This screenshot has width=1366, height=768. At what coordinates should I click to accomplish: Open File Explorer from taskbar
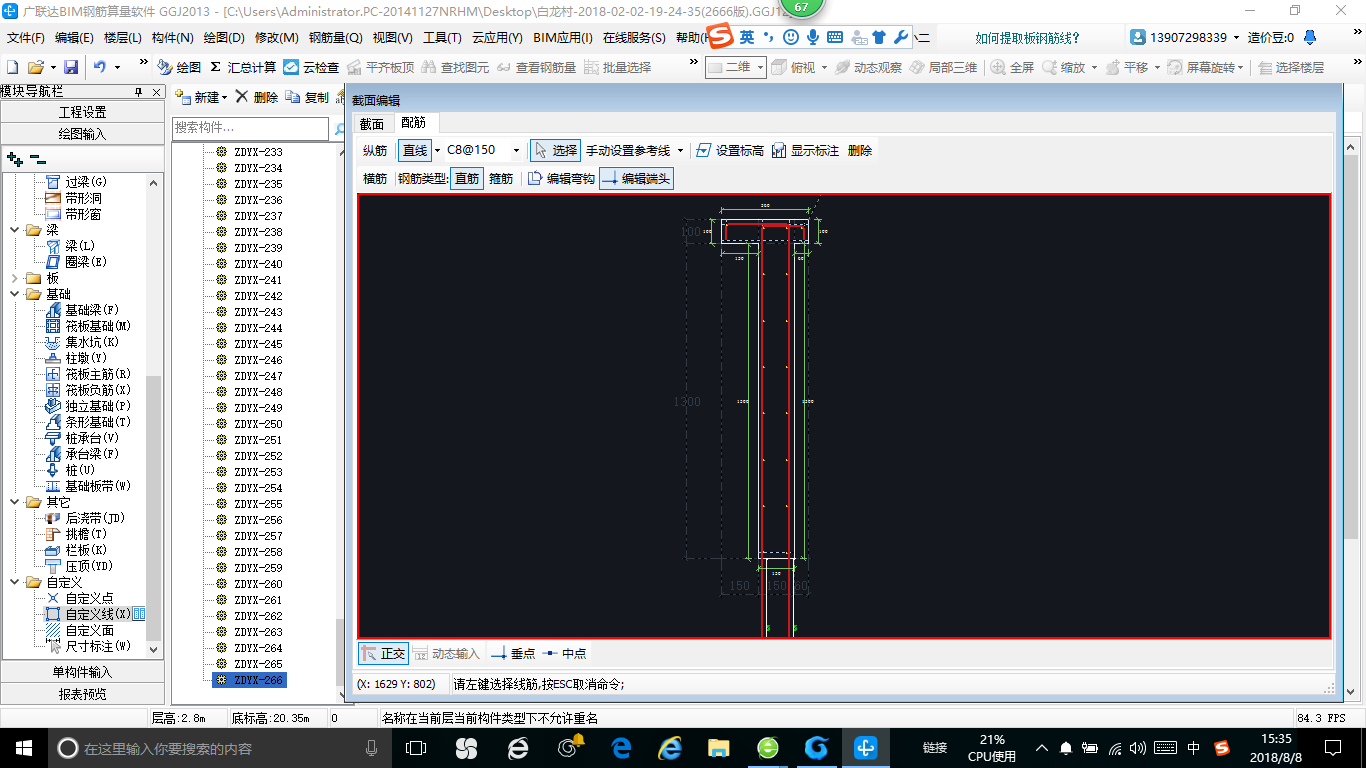click(718, 747)
